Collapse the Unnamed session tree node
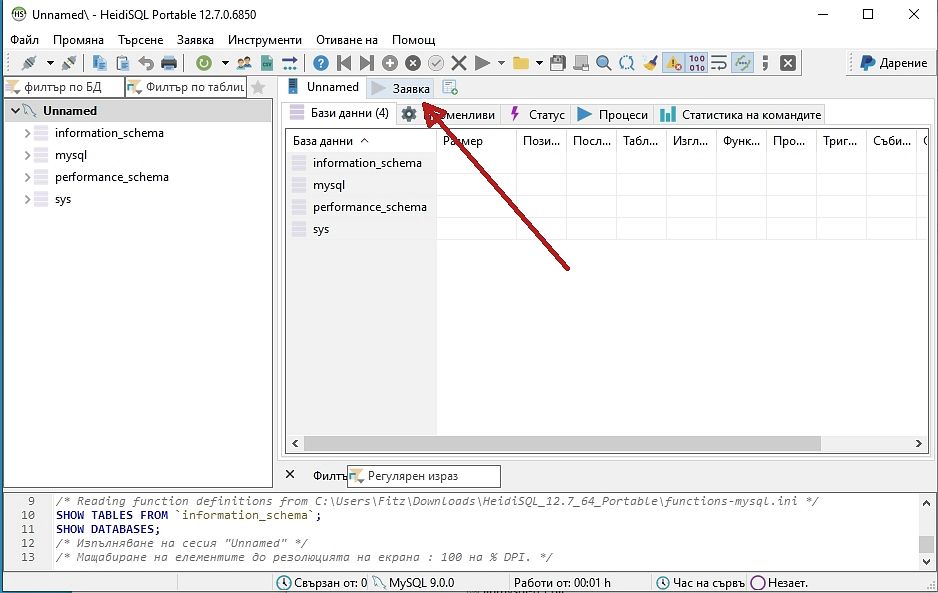The image size is (938, 593). (15, 111)
